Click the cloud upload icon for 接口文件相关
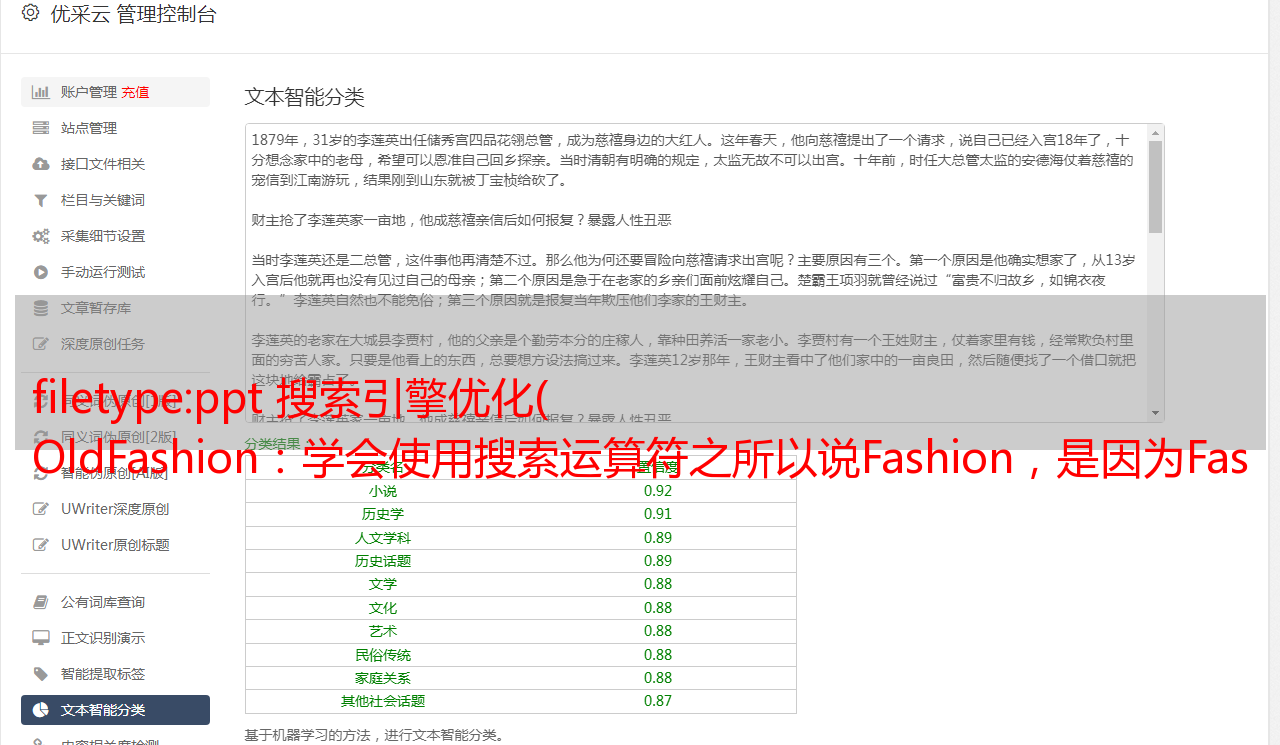The width and height of the screenshot is (1280, 745). [41, 164]
